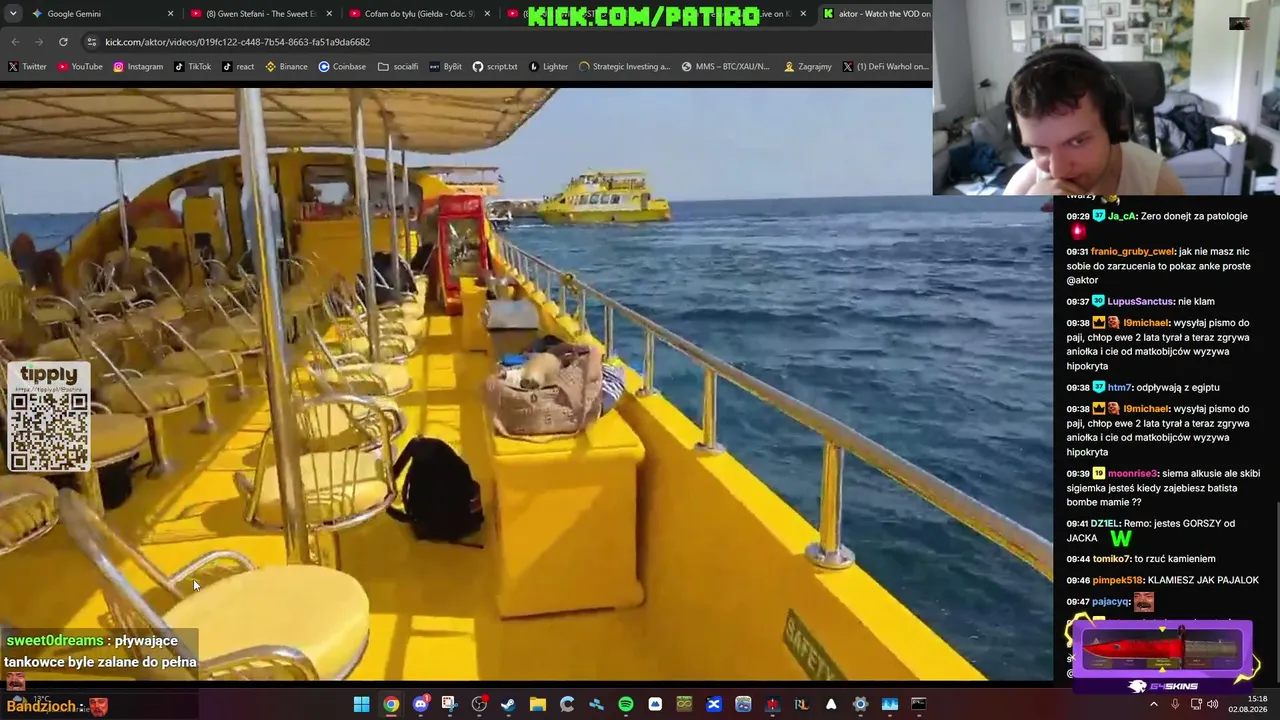The image size is (1280, 720).
Task: Switch to the 'Cofam do tyłu' tab
Action: [x=421, y=14]
